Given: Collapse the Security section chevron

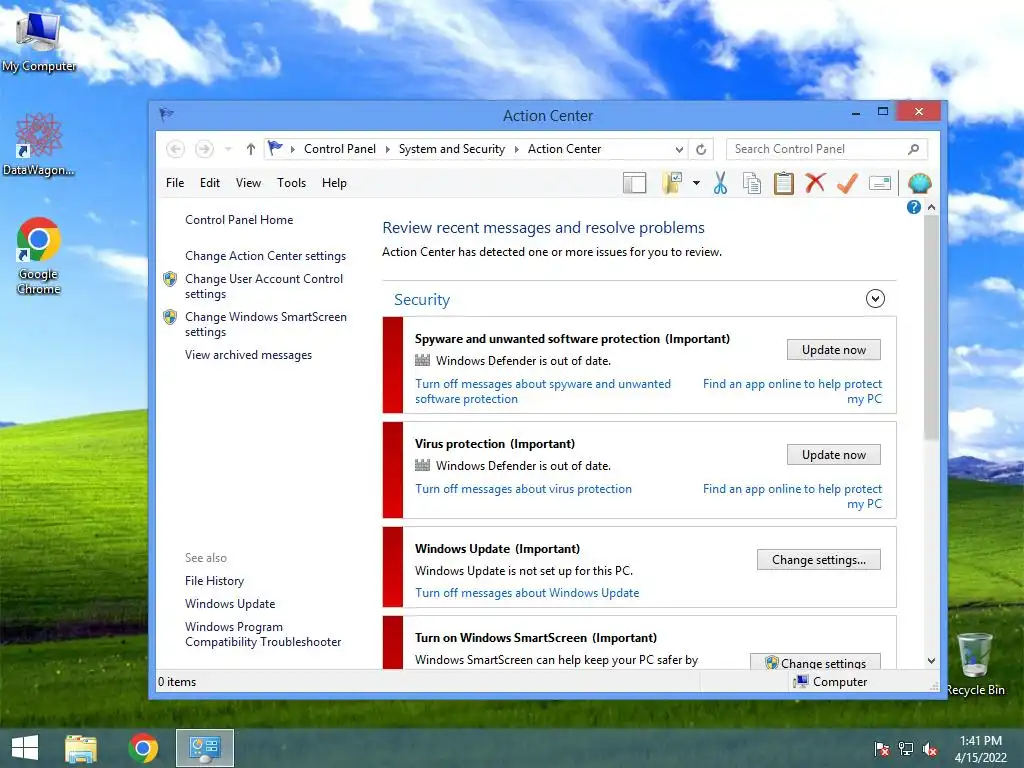Looking at the screenshot, I should click(875, 299).
